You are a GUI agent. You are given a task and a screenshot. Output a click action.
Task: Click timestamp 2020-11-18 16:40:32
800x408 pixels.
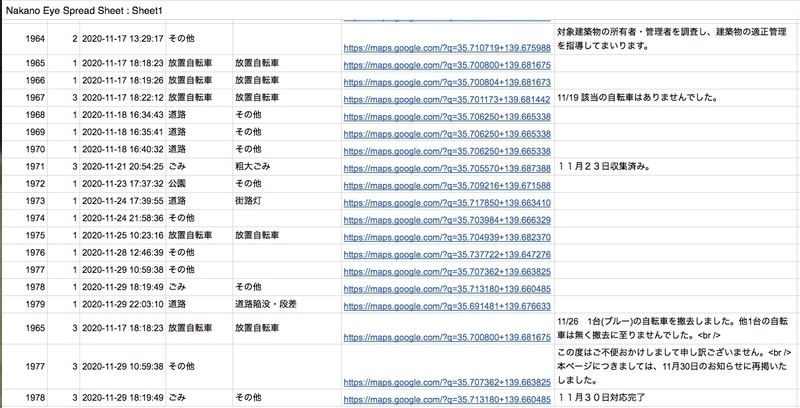tap(122, 149)
